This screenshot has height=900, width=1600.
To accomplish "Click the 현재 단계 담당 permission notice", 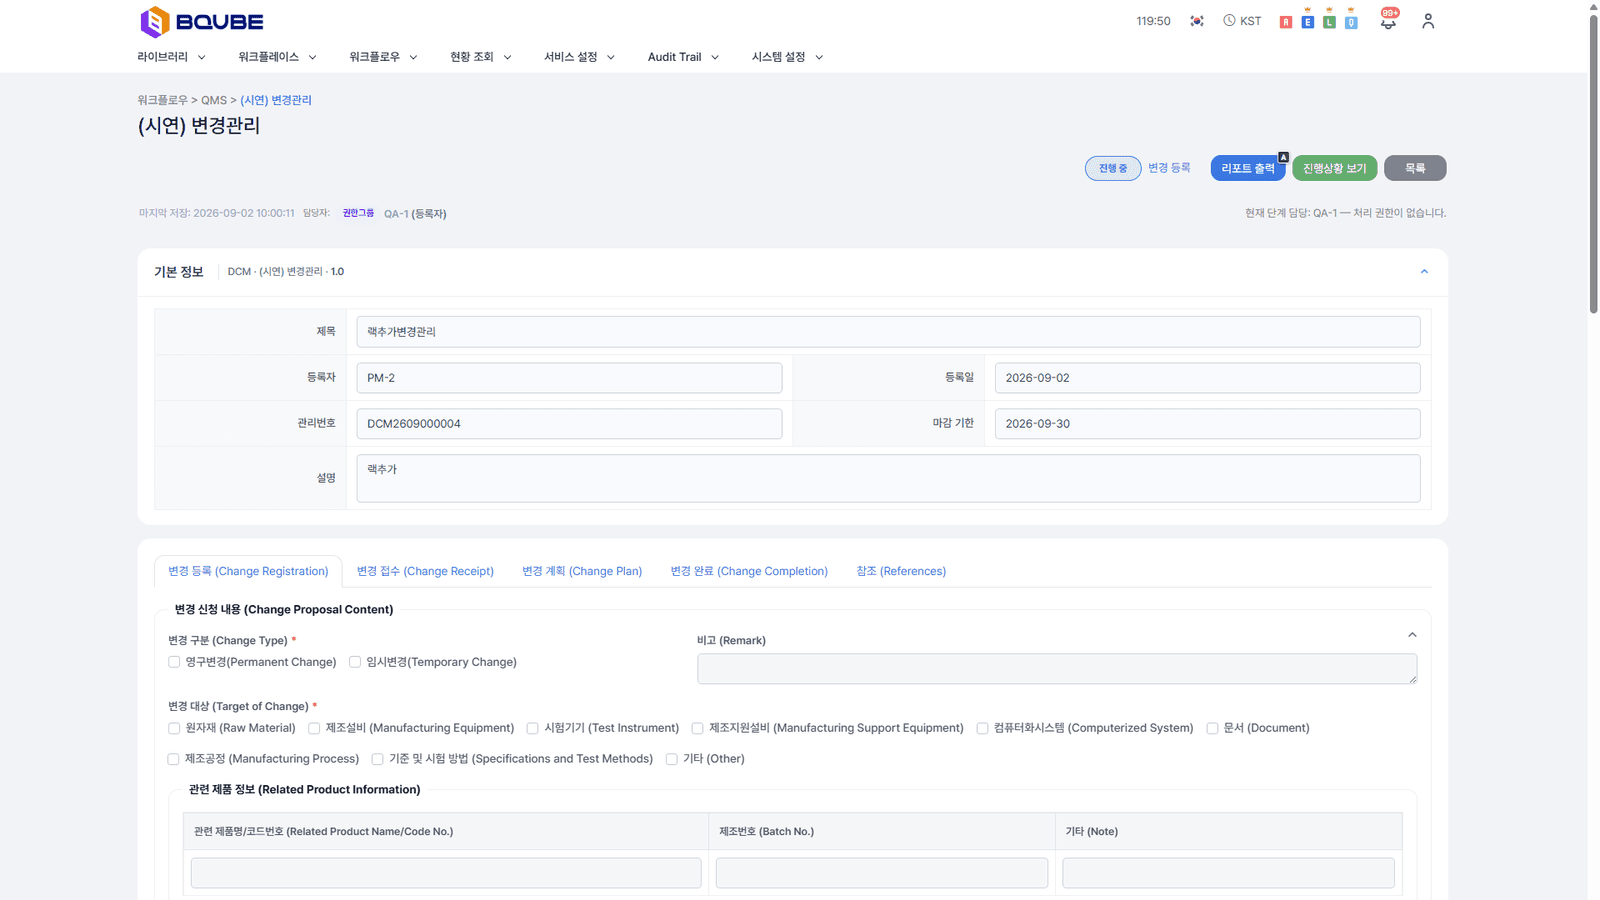I will click(1345, 213).
